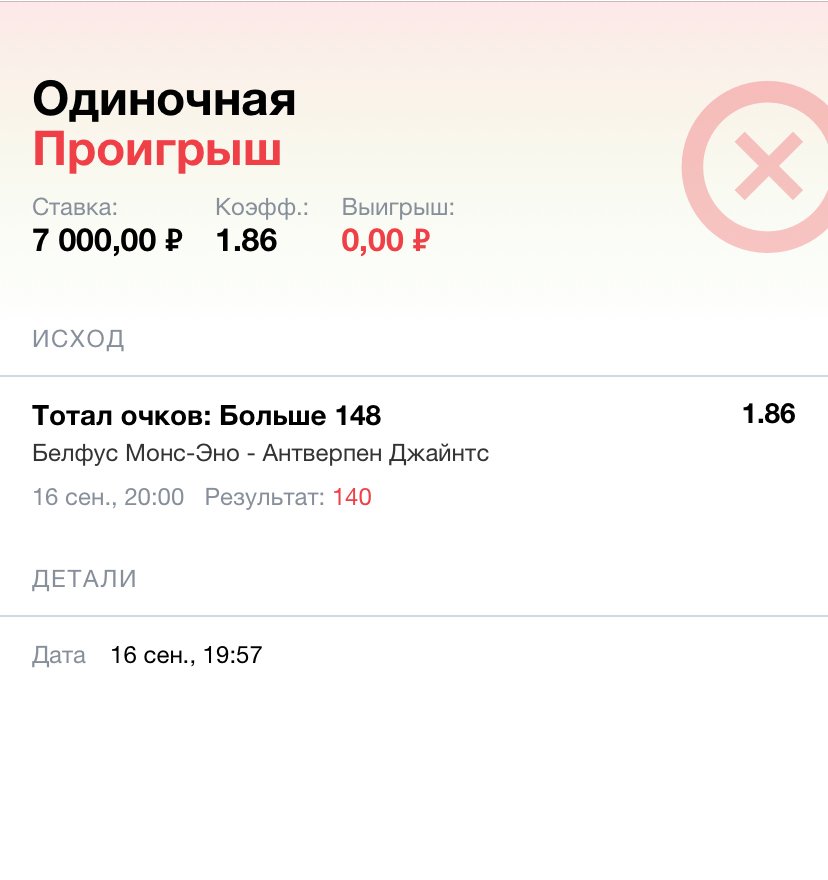The width and height of the screenshot is (828, 880).
Task: Click the "Коэфф.:" label
Action: click(x=262, y=208)
